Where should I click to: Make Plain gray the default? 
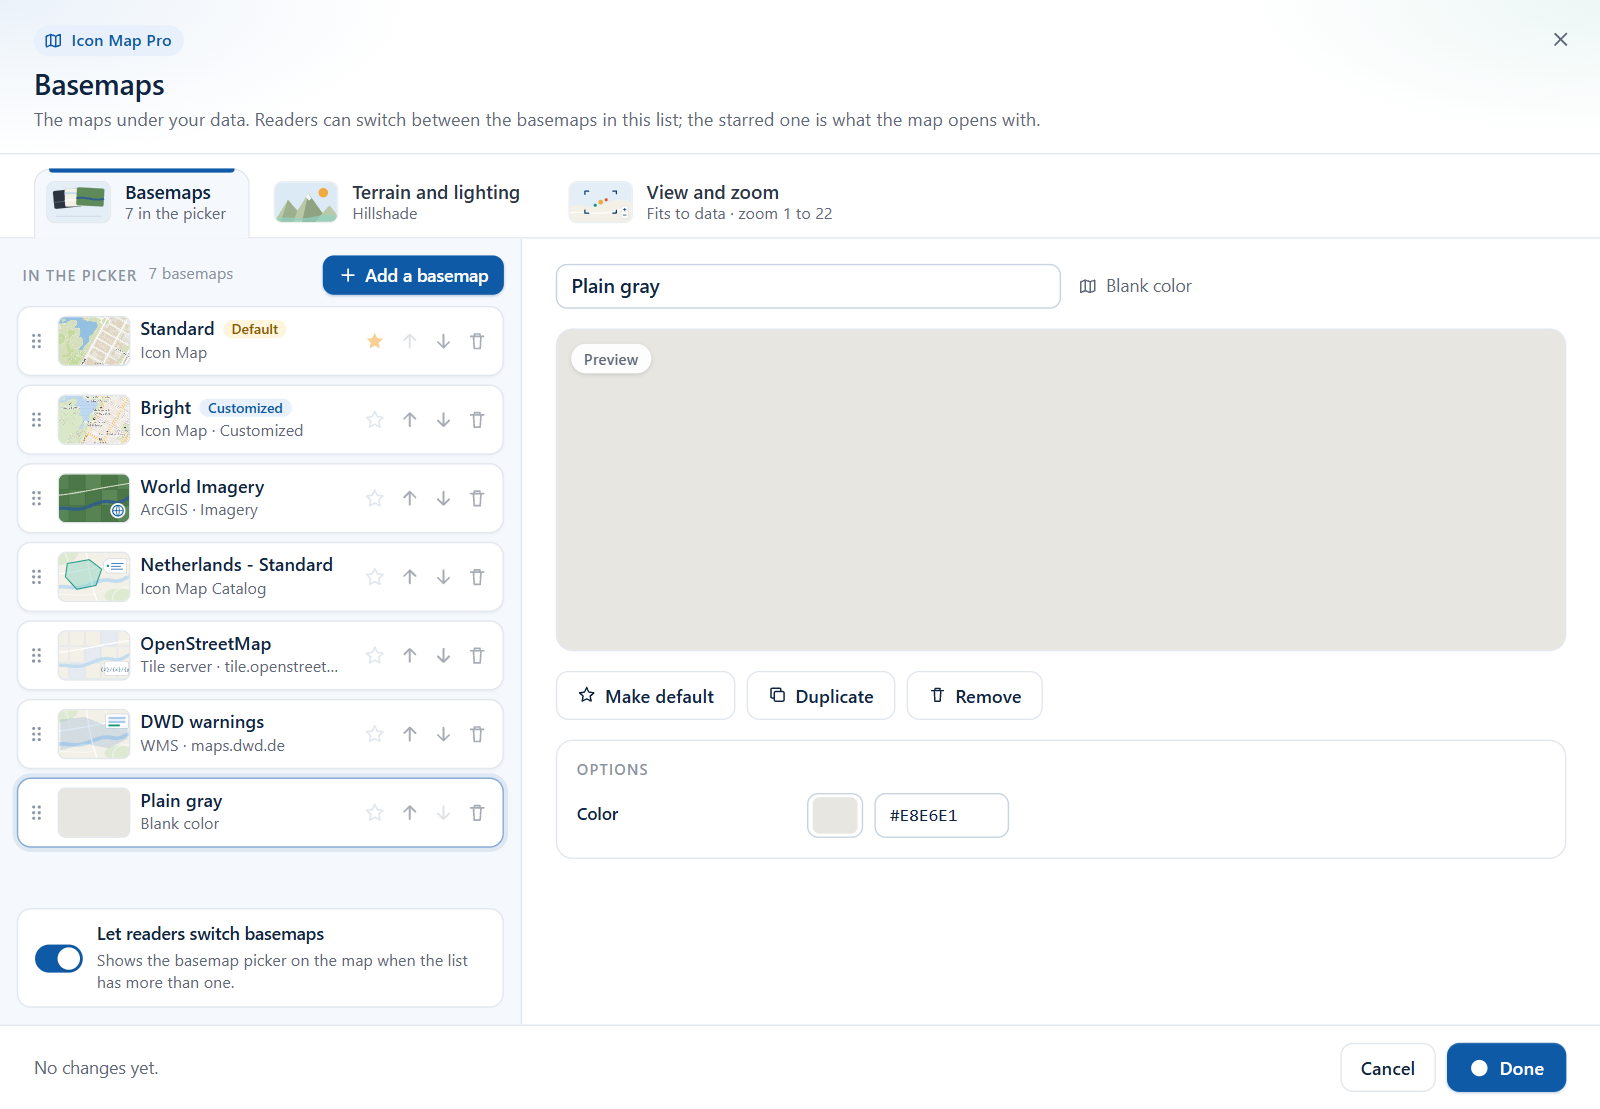click(x=645, y=696)
